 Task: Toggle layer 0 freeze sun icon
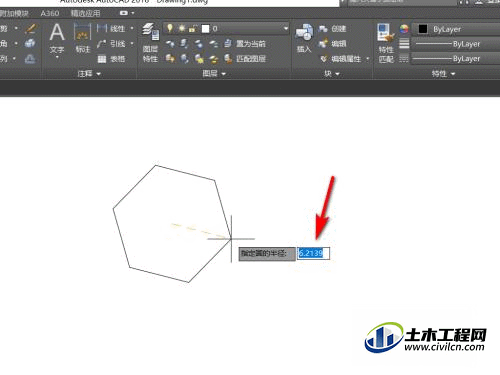tap(182, 29)
